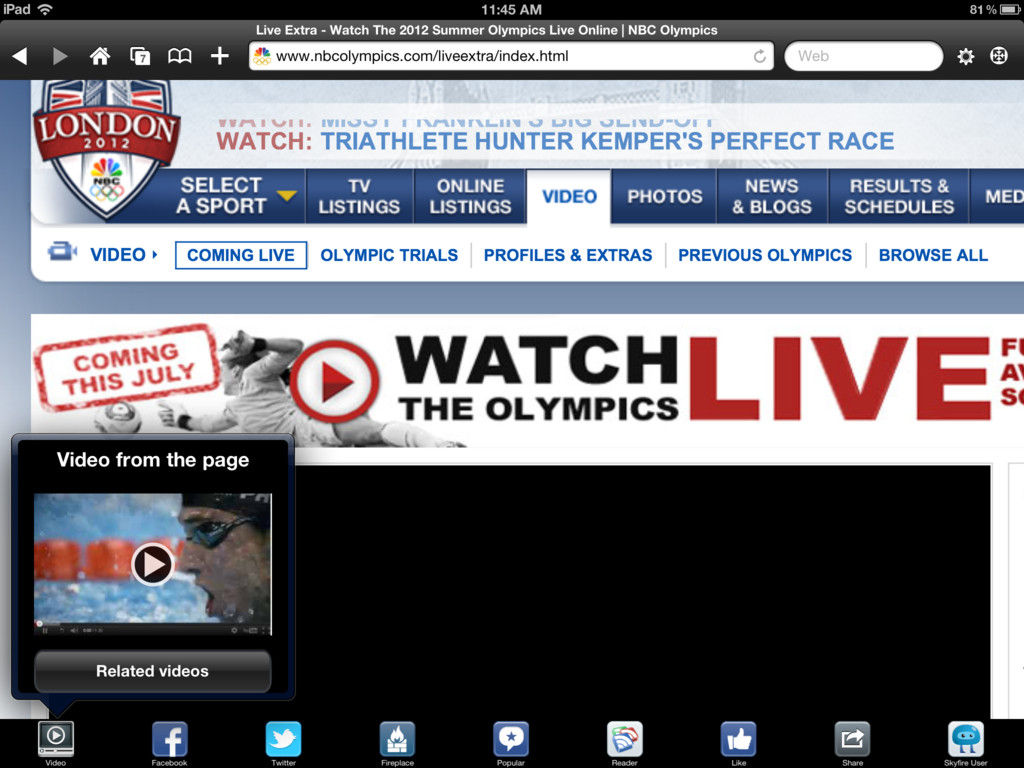1024x768 pixels.
Task: Open the Results & Schedules tab
Action: tap(899, 196)
